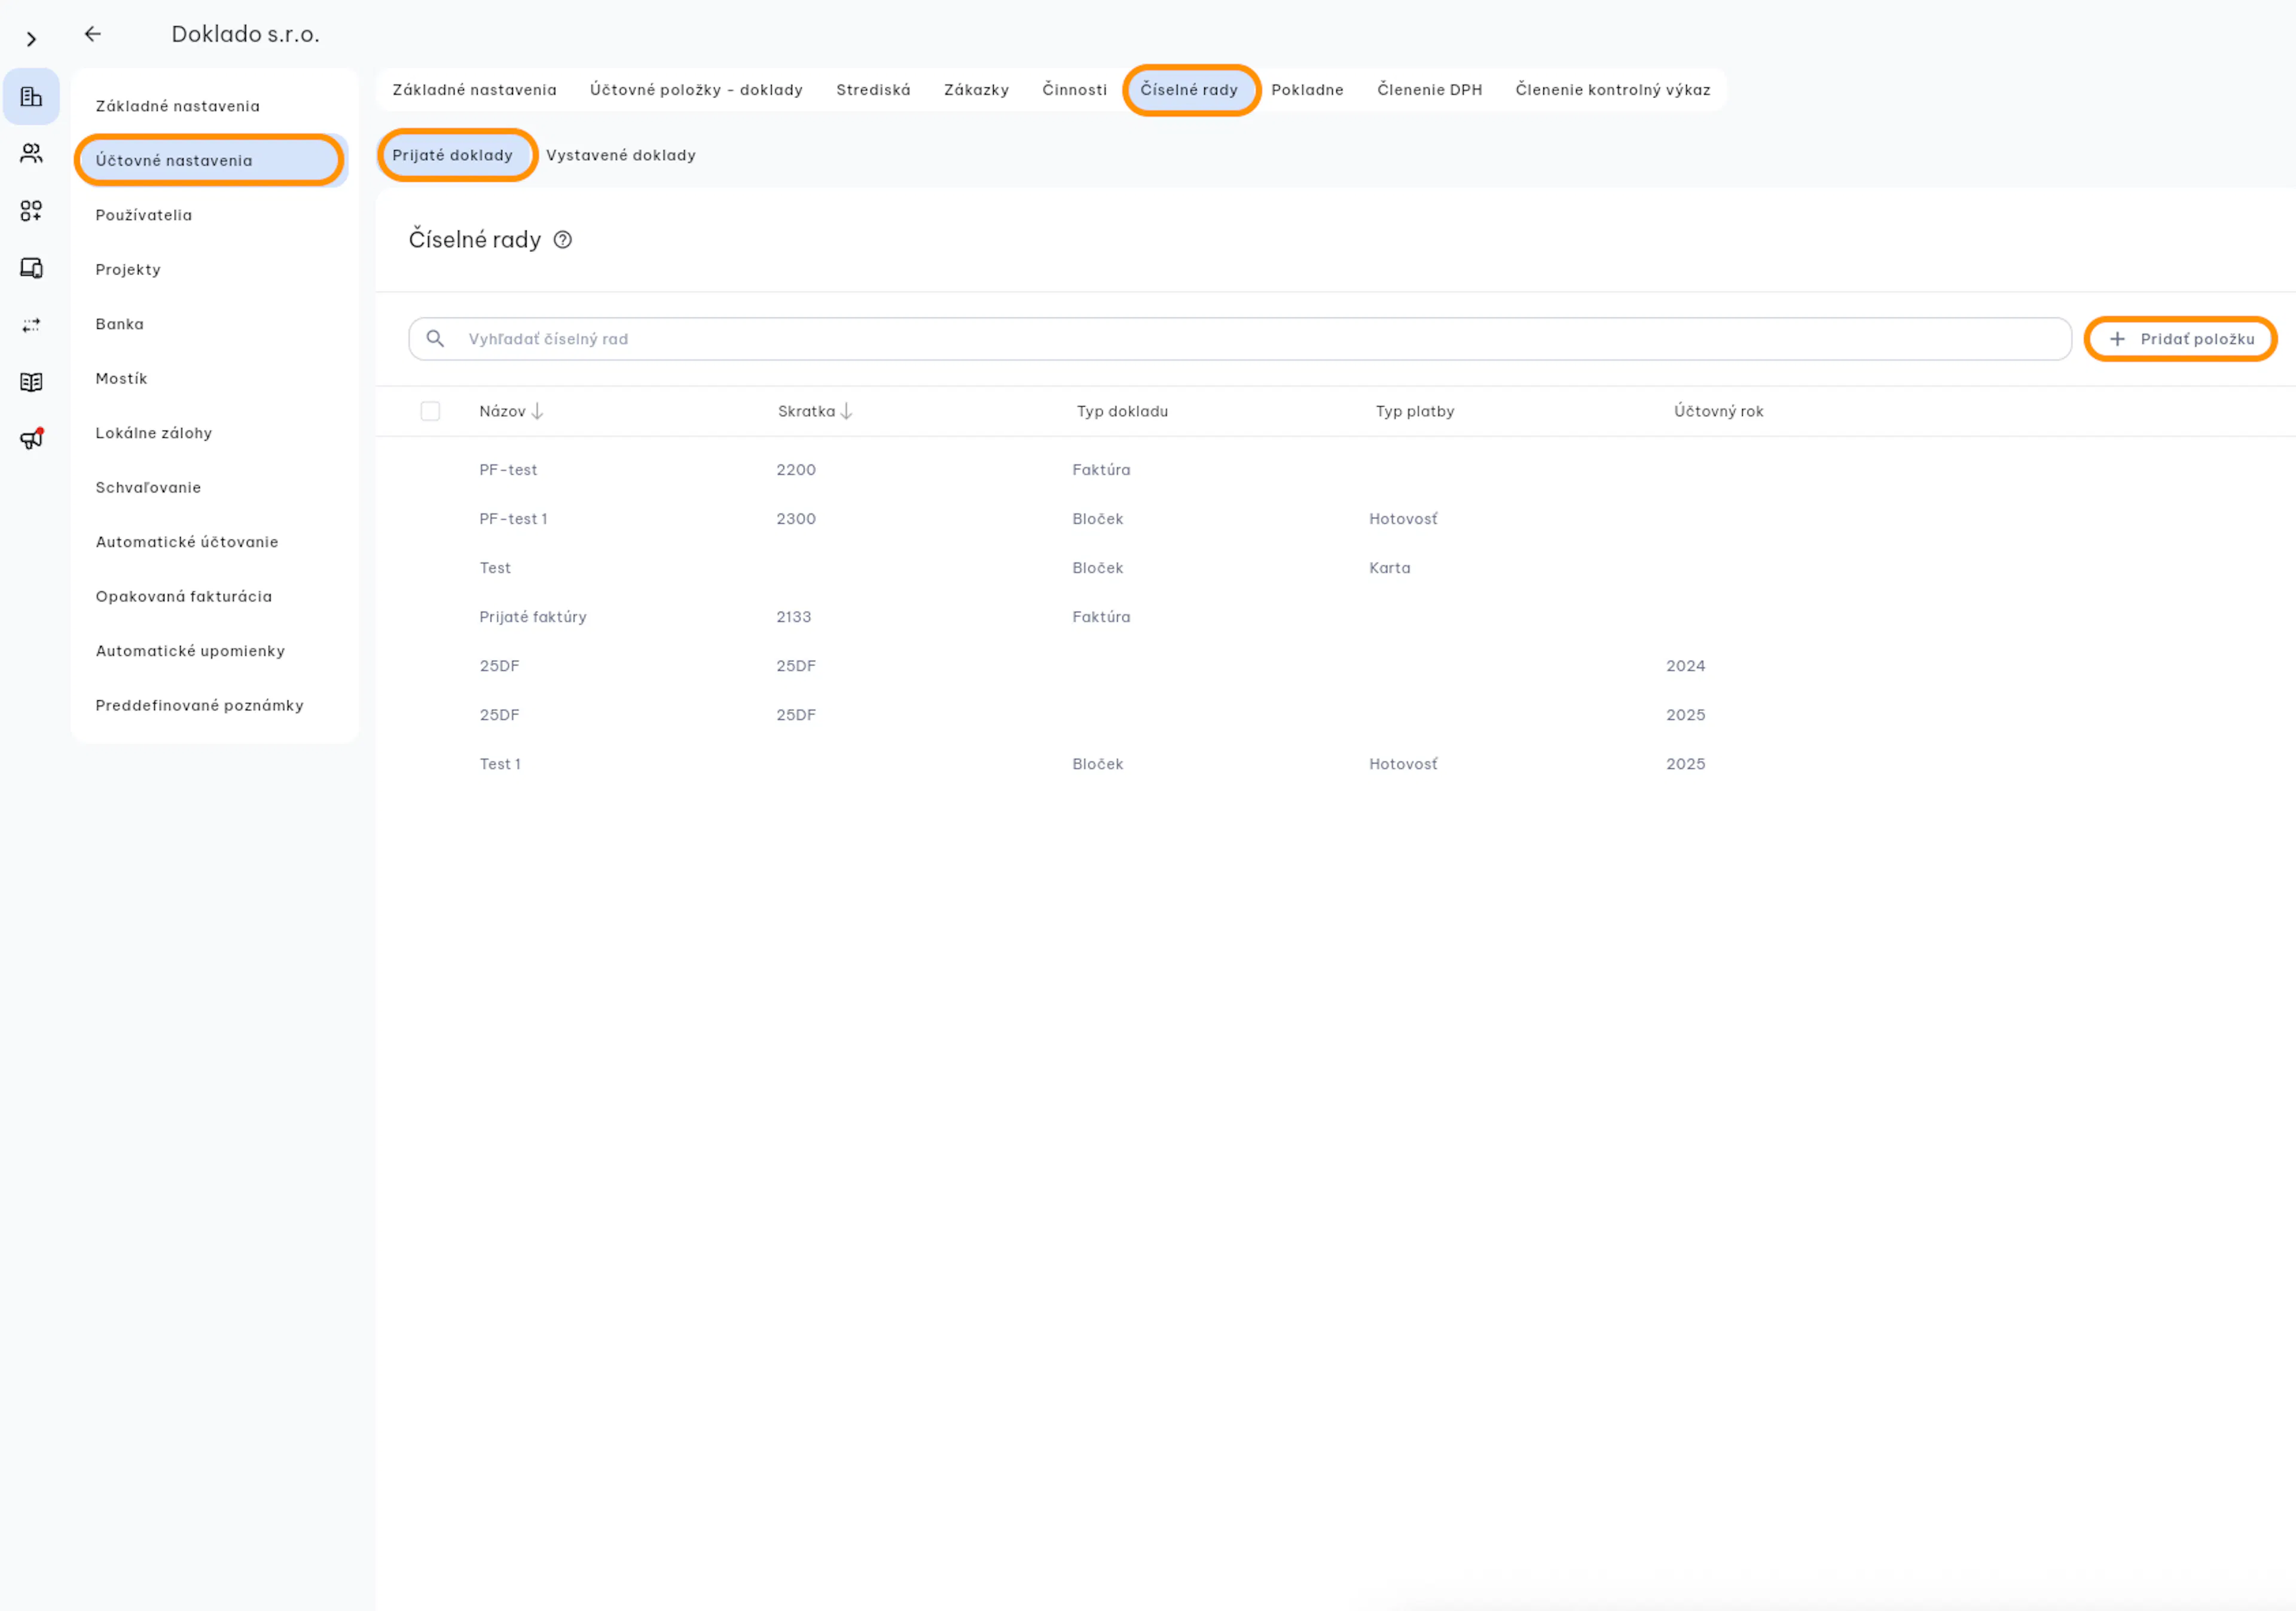Viewport: 2296px width, 1611px height.
Task: Open the megaphone announcements icon
Action: point(31,439)
